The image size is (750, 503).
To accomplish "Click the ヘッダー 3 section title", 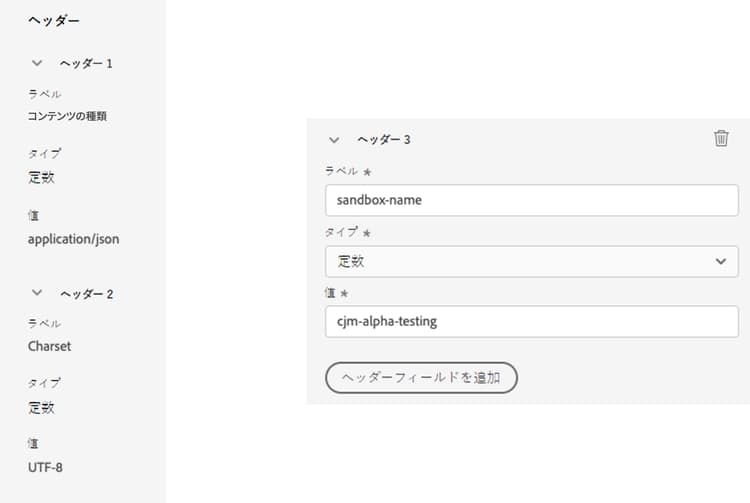I will coord(384,140).
